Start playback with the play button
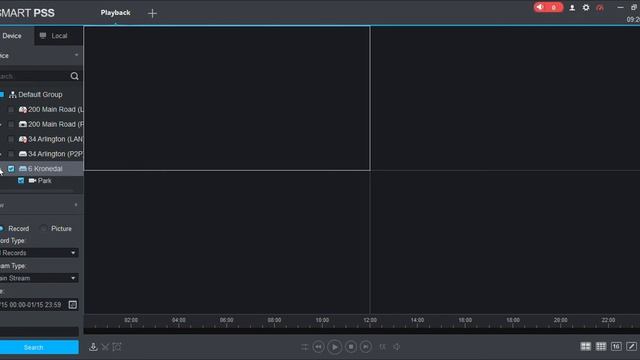The height and width of the screenshot is (360, 640). [334, 347]
